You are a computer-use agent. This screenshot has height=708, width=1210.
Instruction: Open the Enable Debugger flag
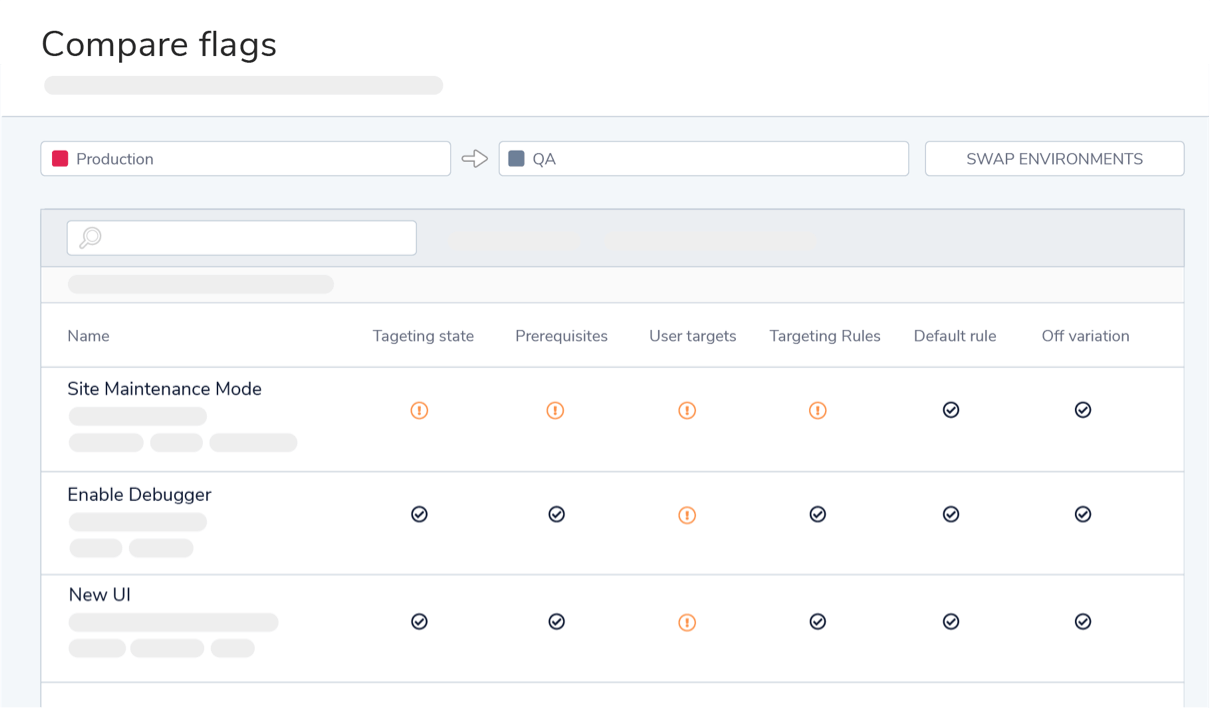(139, 494)
